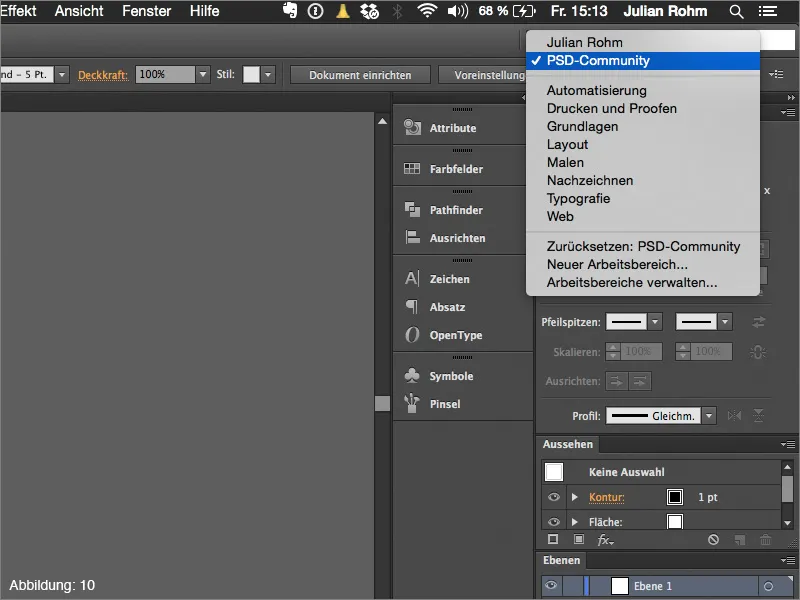Image resolution: width=800 pixels, height=600 pixels.
Task: Open the brush definition 5 Pt. dropdown
Action: click(x=62, y=74)
